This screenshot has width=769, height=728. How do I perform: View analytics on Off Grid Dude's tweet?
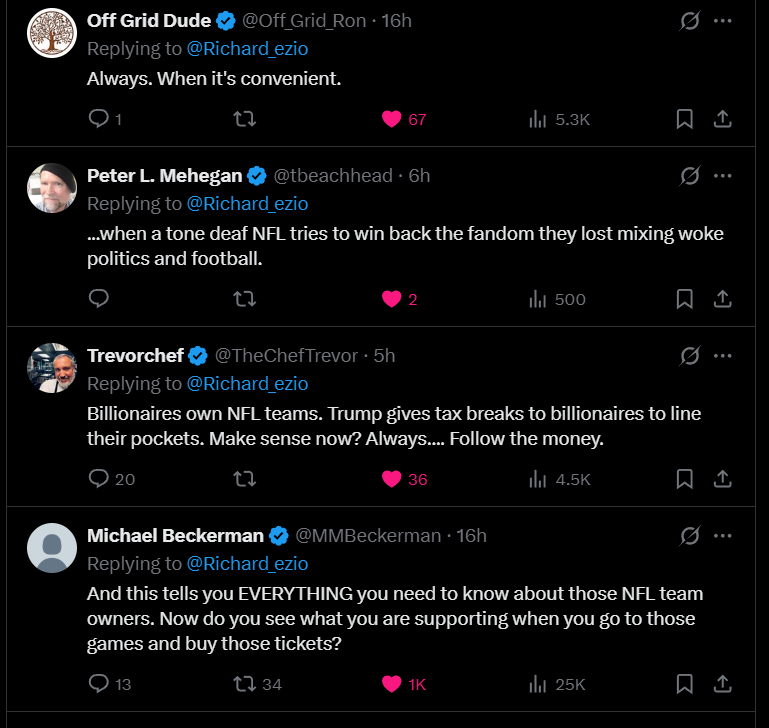[537, 119]
